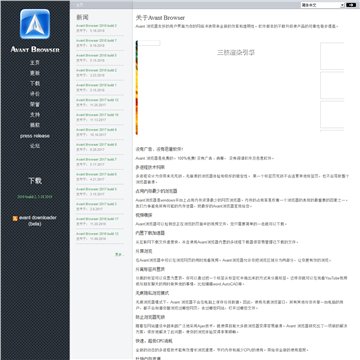The image size is (360, 360).
Task: Open news Avant Browser 2016 build 12
Action: point(97,234)
